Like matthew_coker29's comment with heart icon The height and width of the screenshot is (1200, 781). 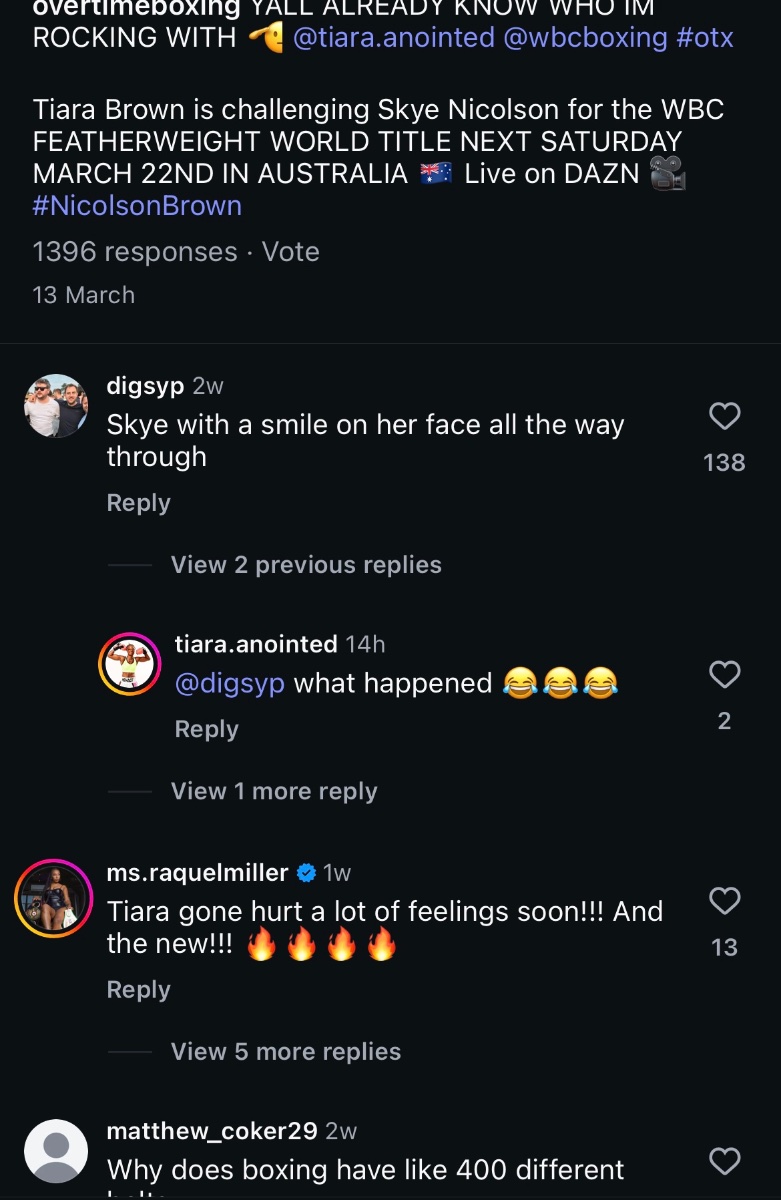coord(724,1161)
